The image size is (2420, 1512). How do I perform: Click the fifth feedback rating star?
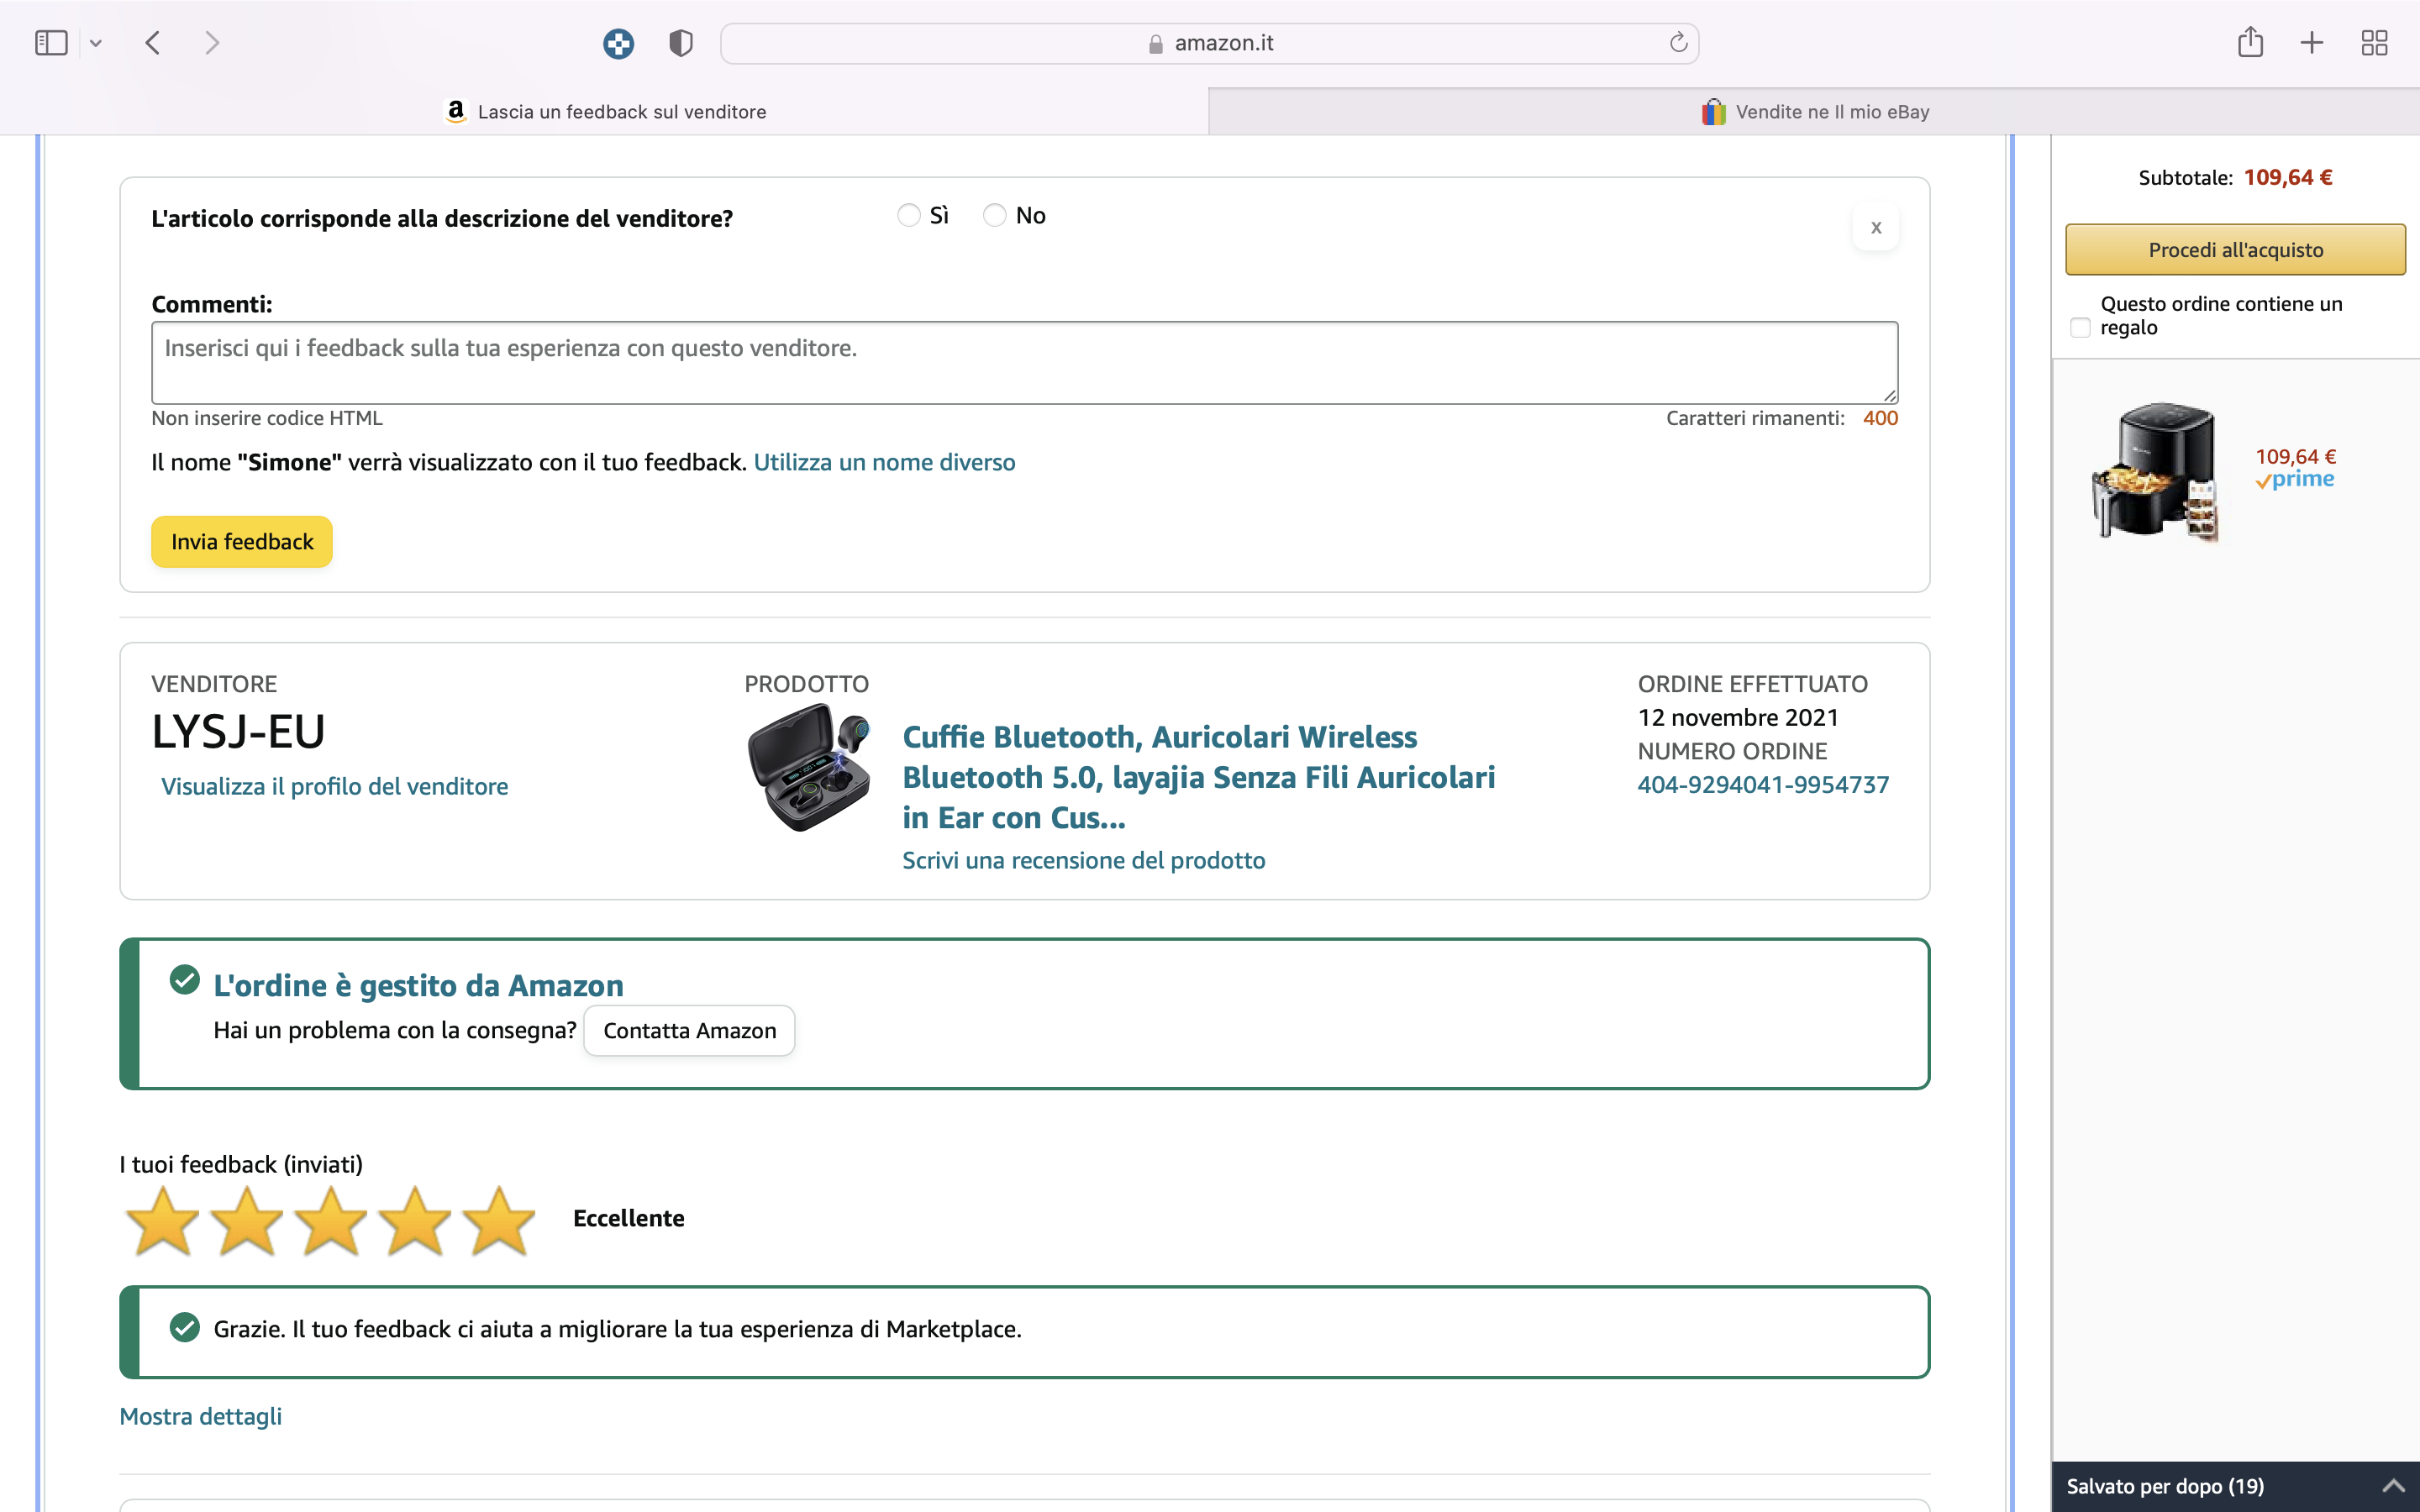(x=498, y=1220)
